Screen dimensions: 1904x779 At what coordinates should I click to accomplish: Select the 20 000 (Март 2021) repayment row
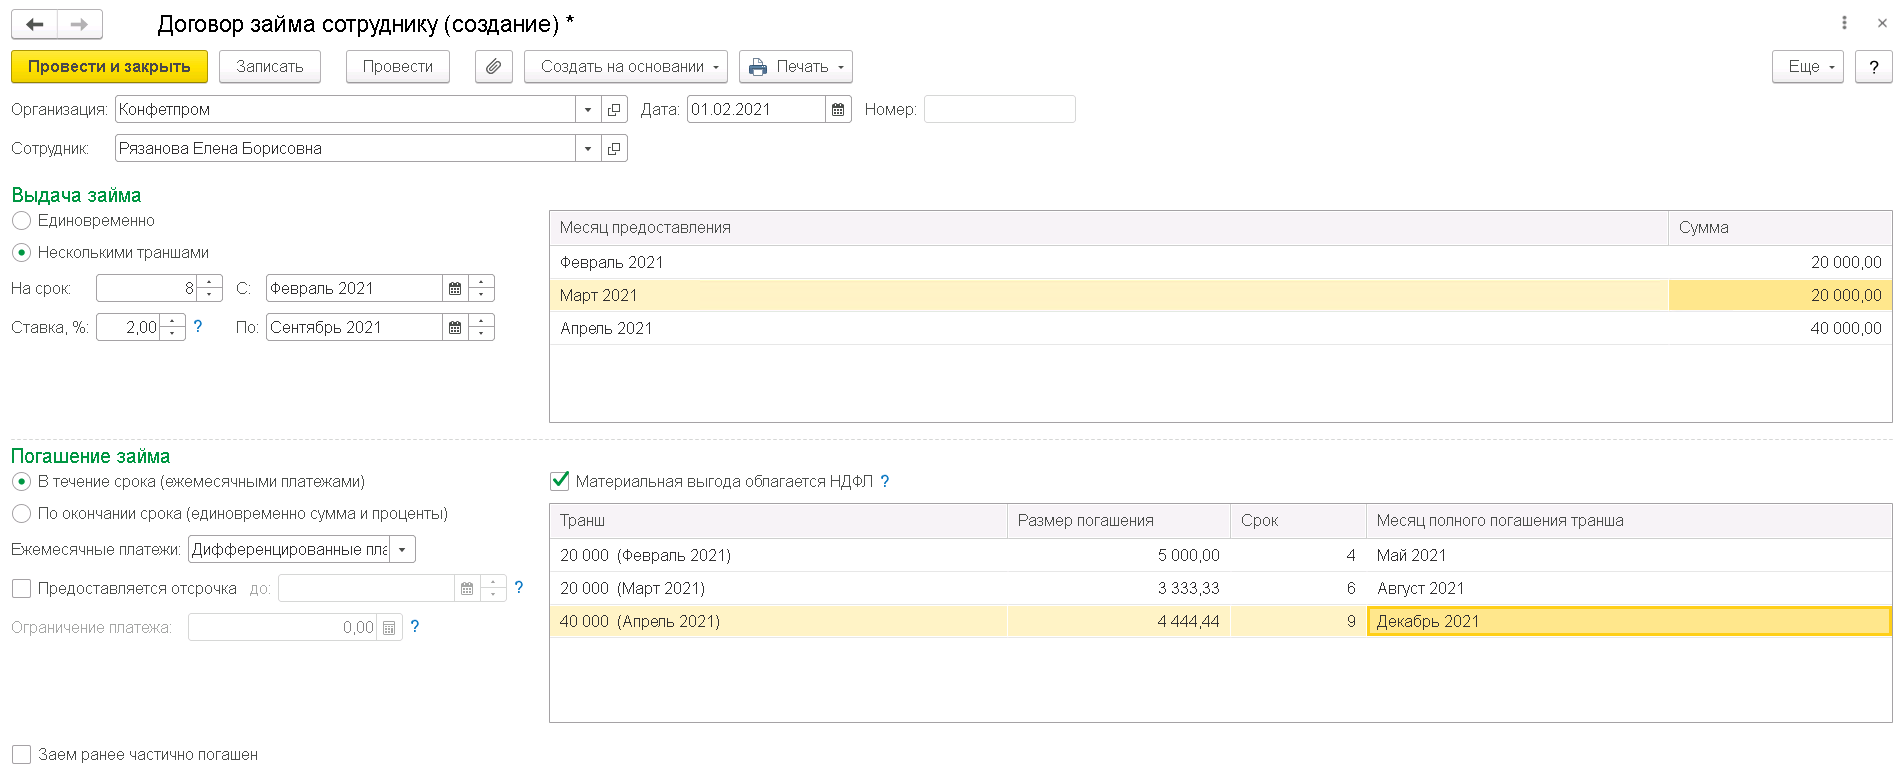pyautogui.click(x=1220, y=589)
